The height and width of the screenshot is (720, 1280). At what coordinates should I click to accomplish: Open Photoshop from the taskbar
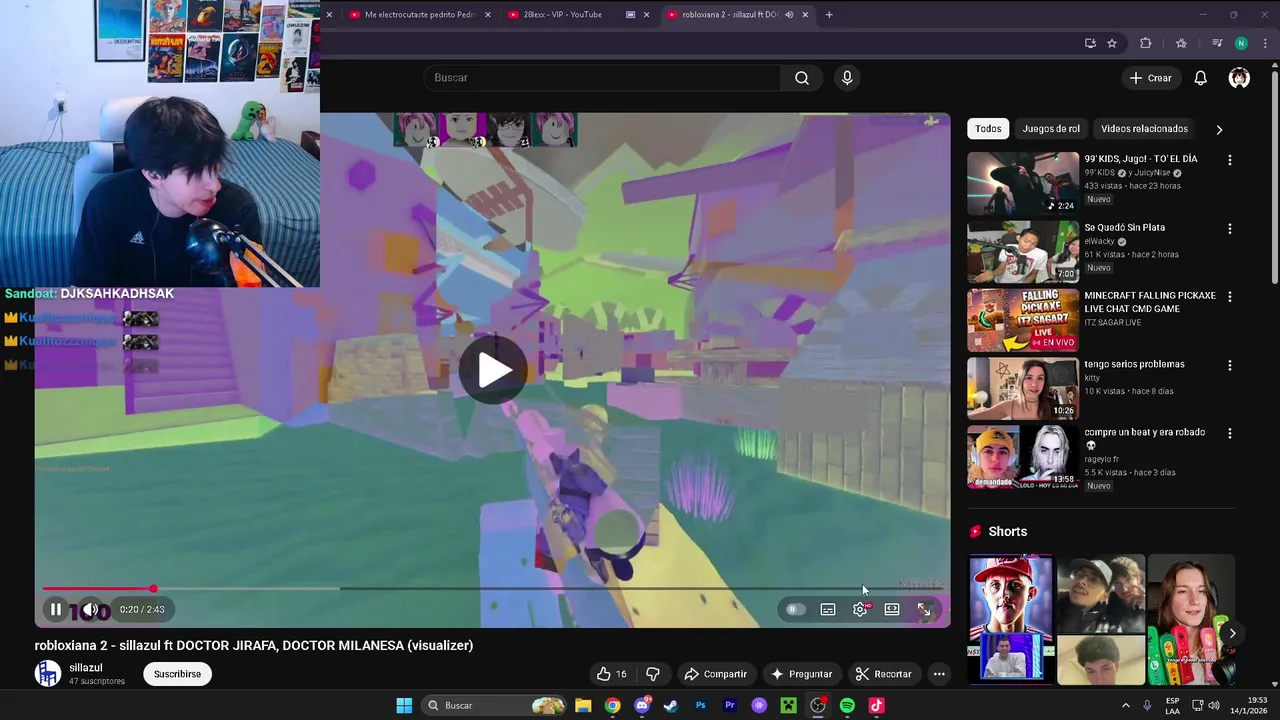(701, 706)
